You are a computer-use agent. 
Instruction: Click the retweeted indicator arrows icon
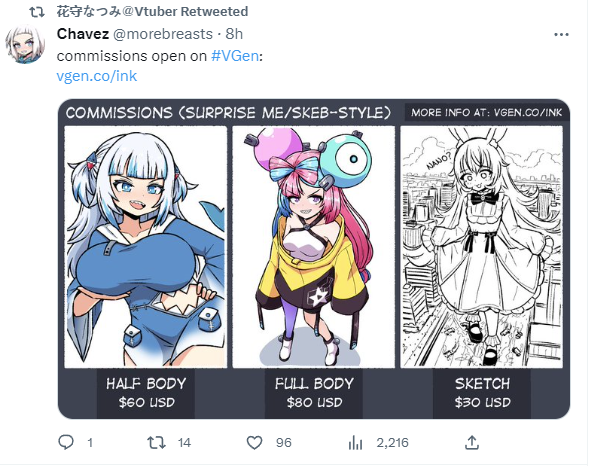pyautogui.click(x=37, y=12)
